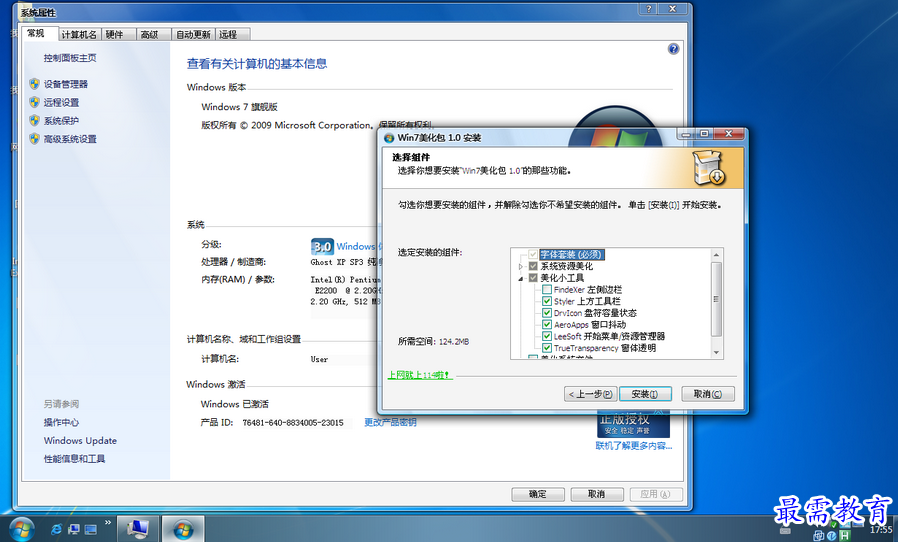This screenshot has width=898, height=542.
Task: Open 联机了解更多内容 link
Action: (x=634, y=446)
